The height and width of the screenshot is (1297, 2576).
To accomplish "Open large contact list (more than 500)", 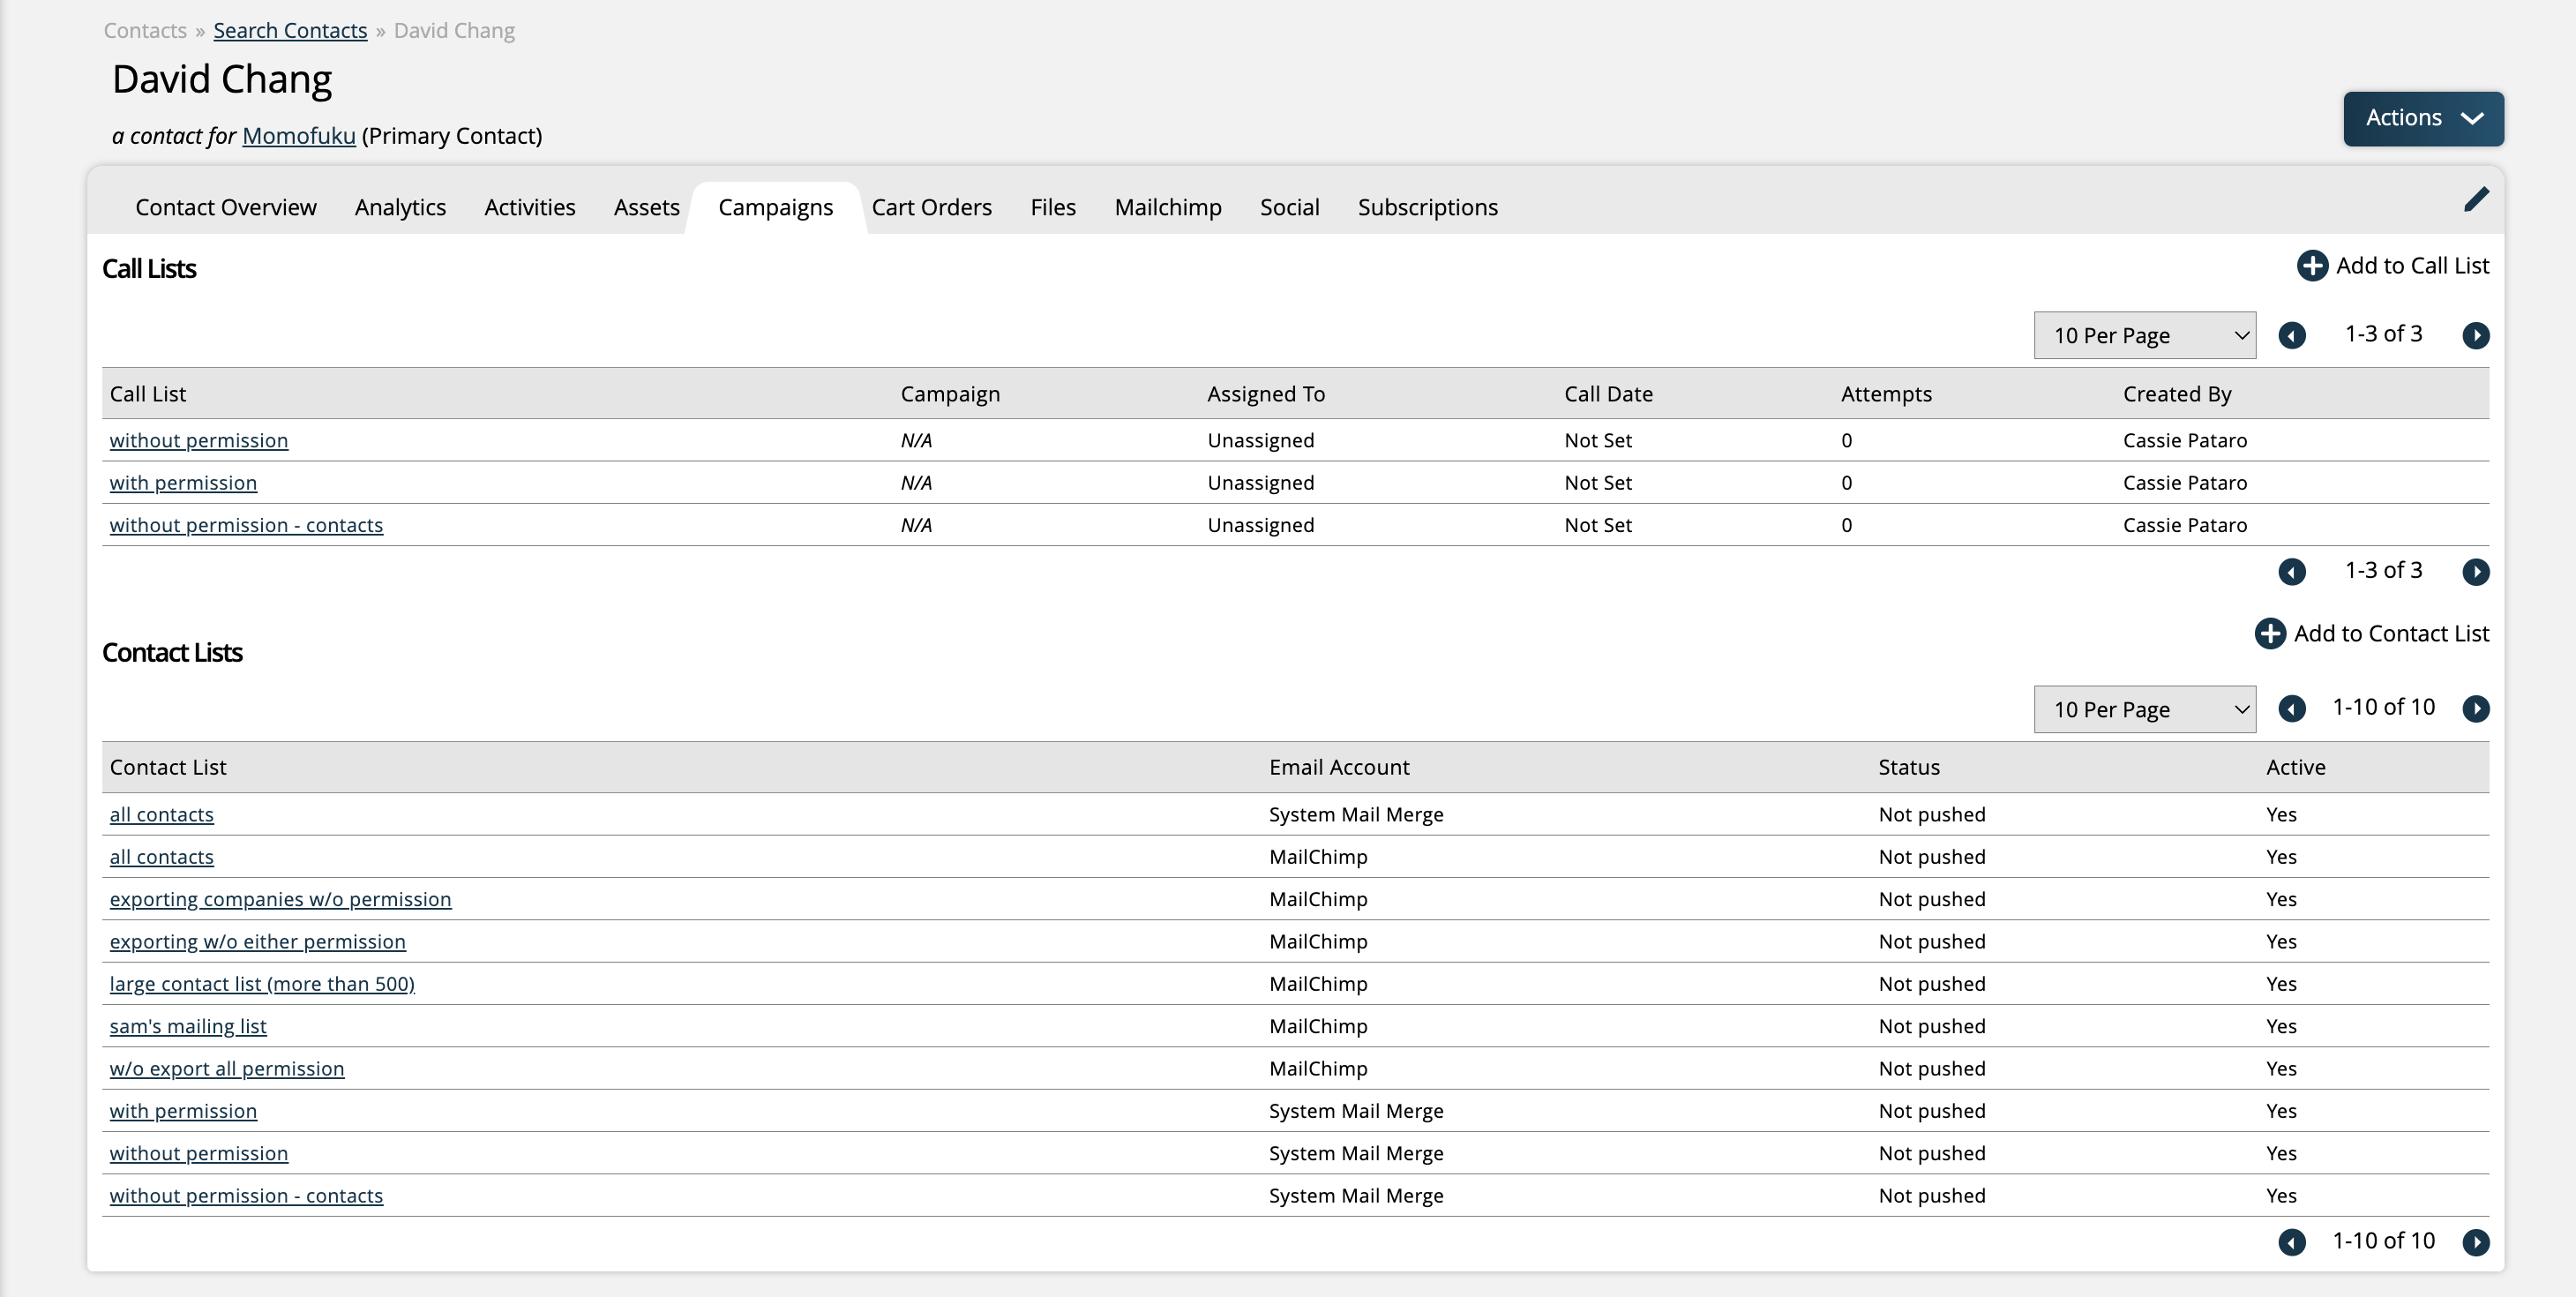I will pos(262,984).
